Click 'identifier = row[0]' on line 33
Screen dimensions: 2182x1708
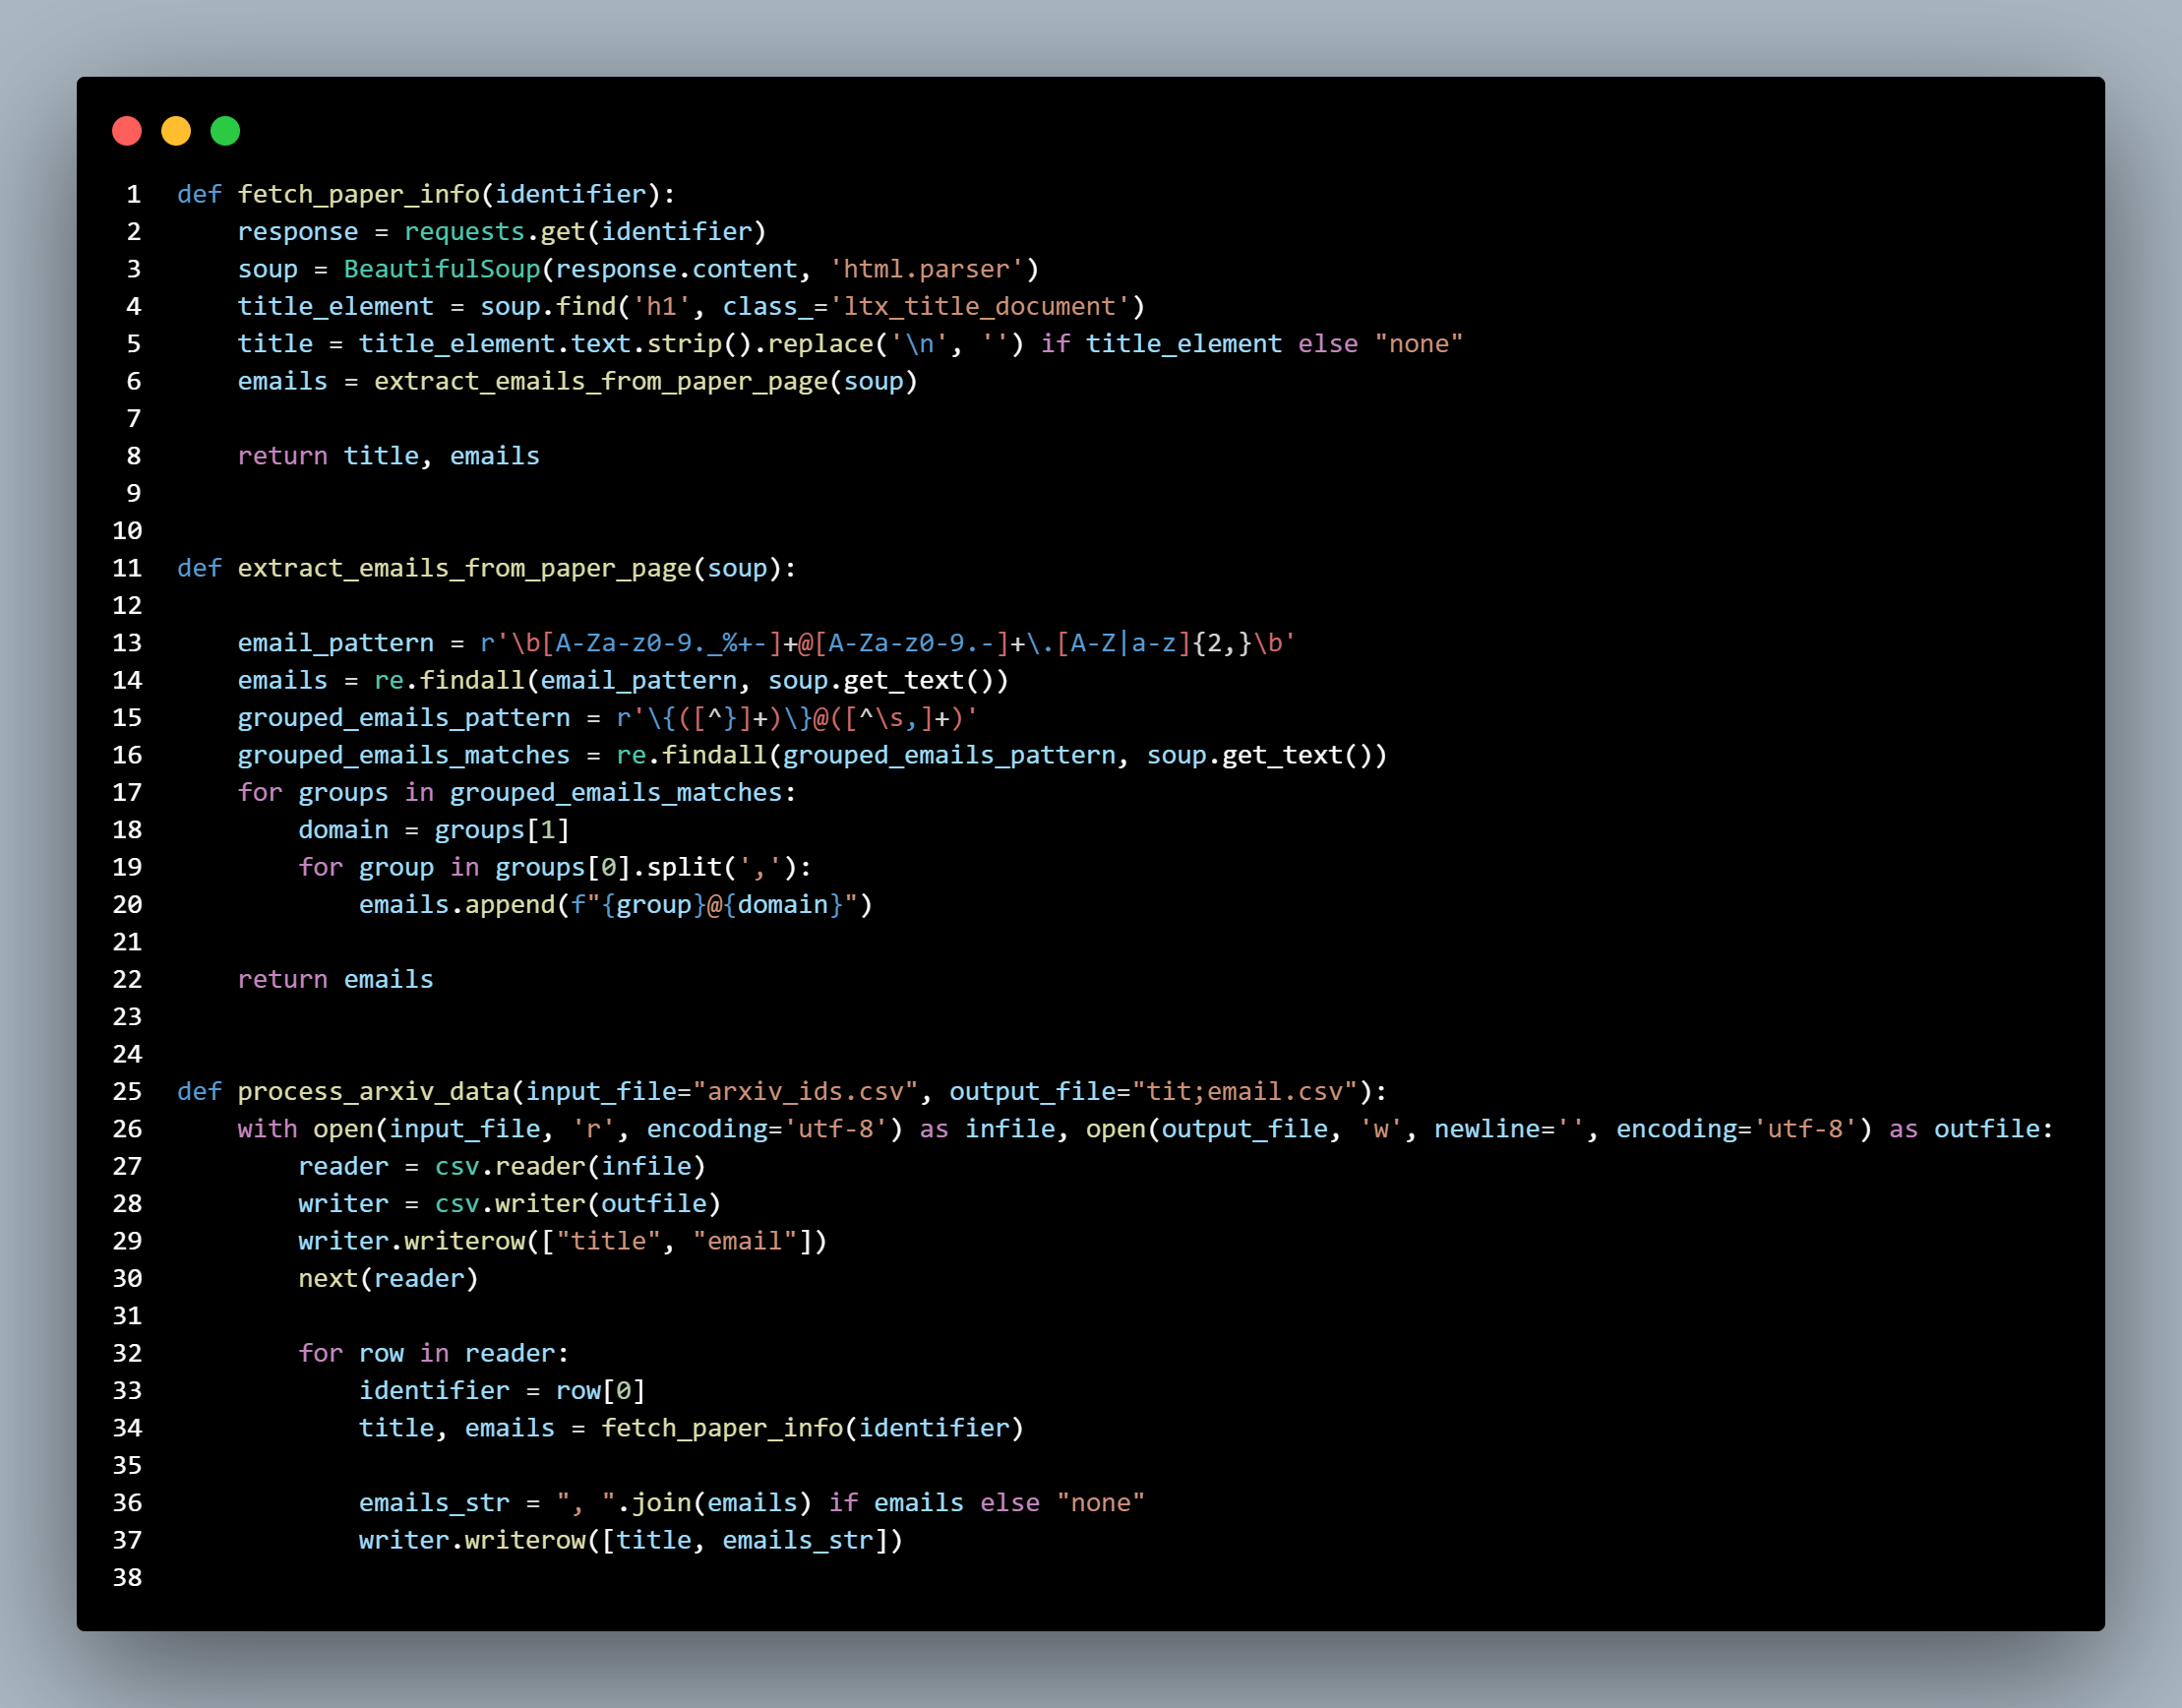pos(503,1391)
